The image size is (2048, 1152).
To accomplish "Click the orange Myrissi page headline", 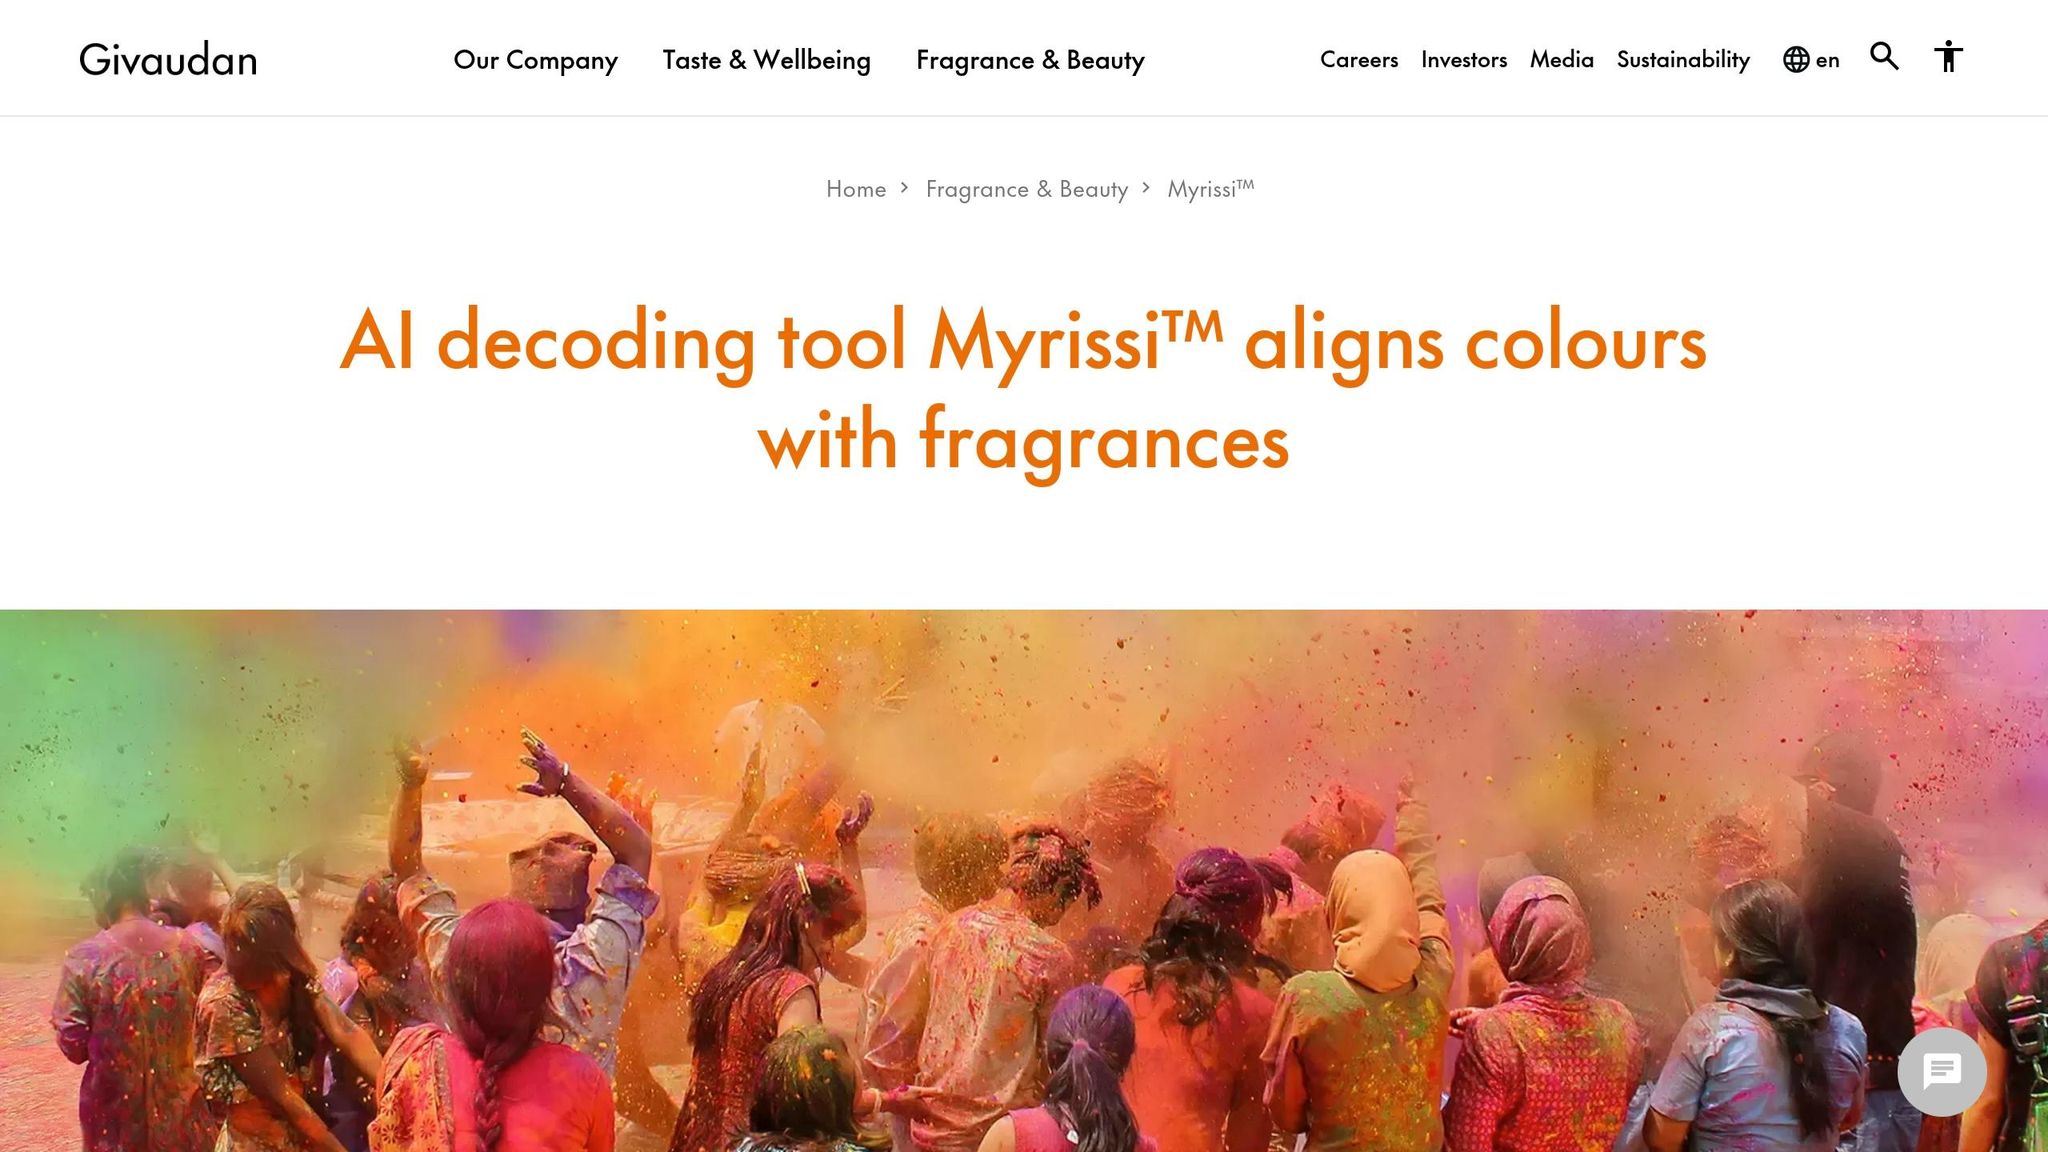I will [1024, 390].
